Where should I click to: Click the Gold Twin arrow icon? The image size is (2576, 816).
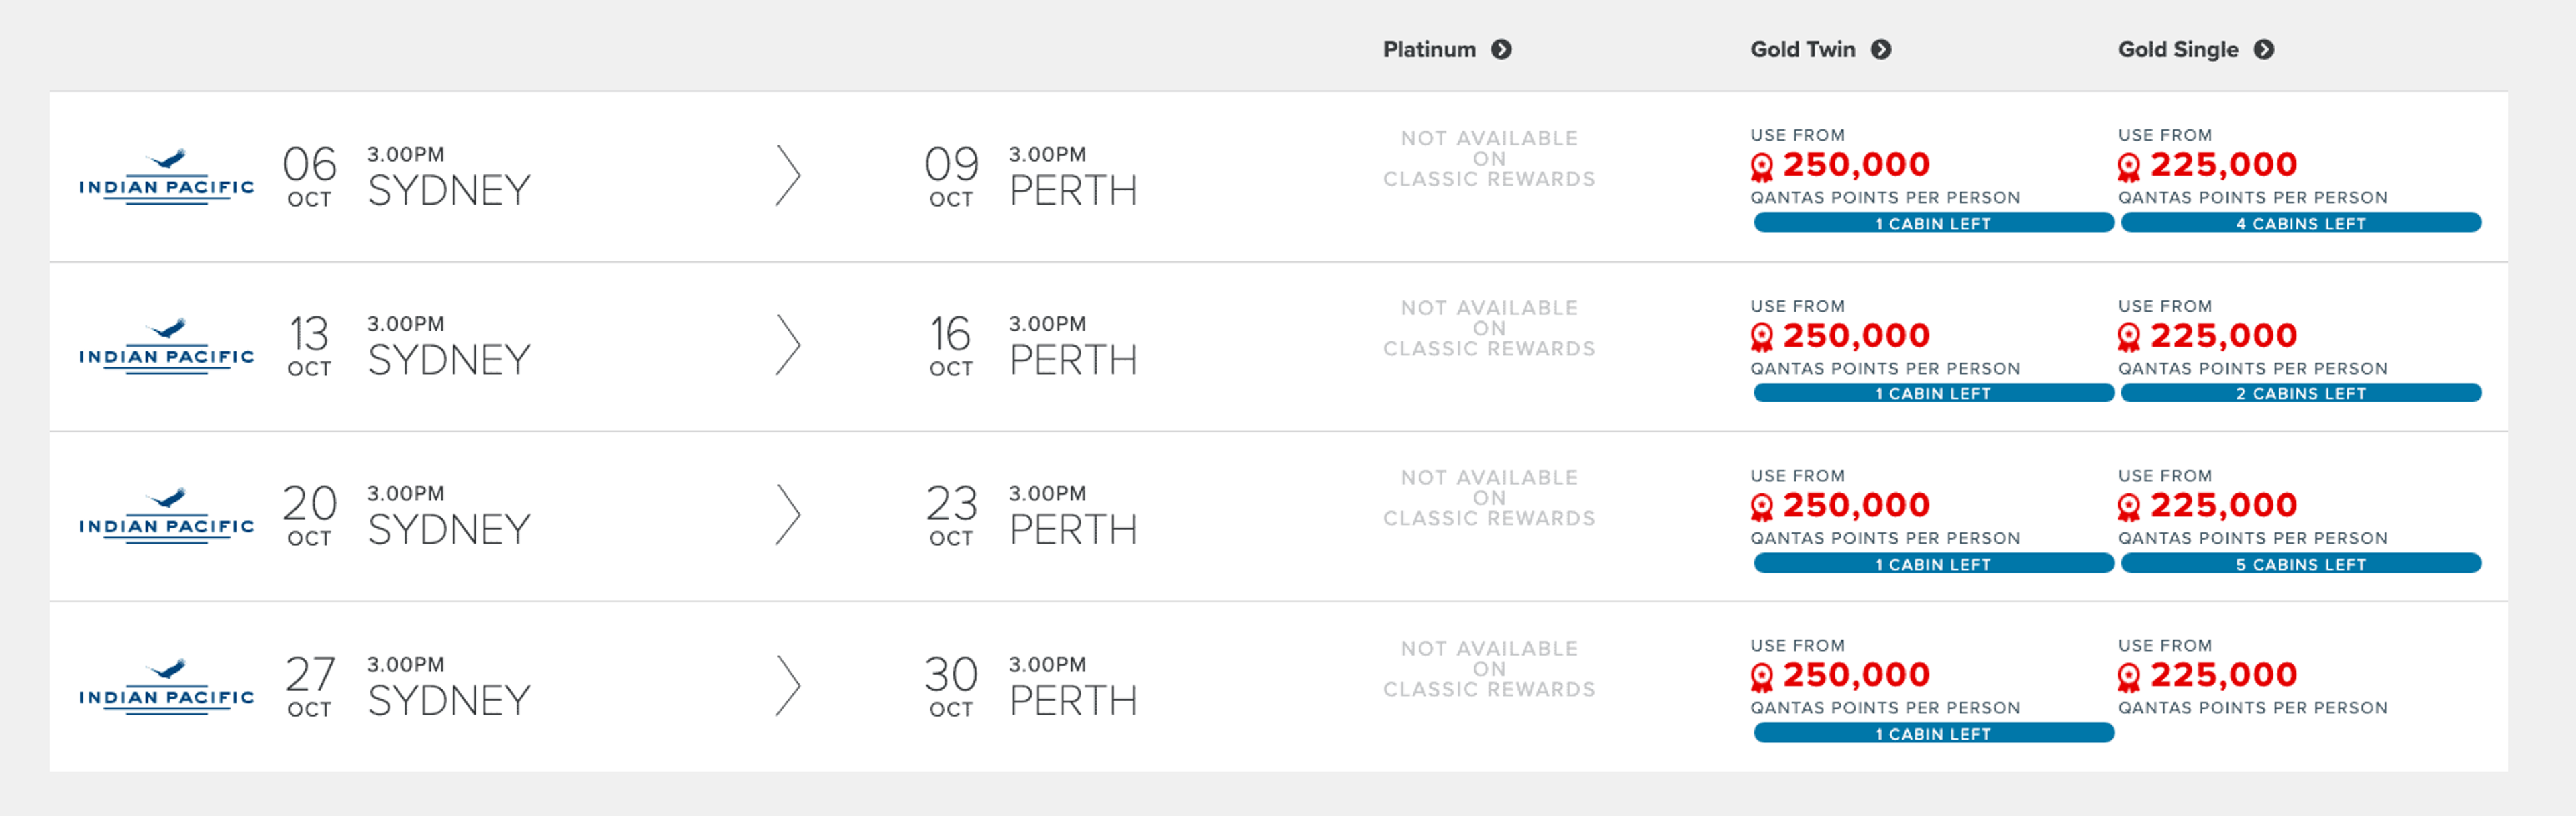pyautogui.click(x=1881, y=49)
